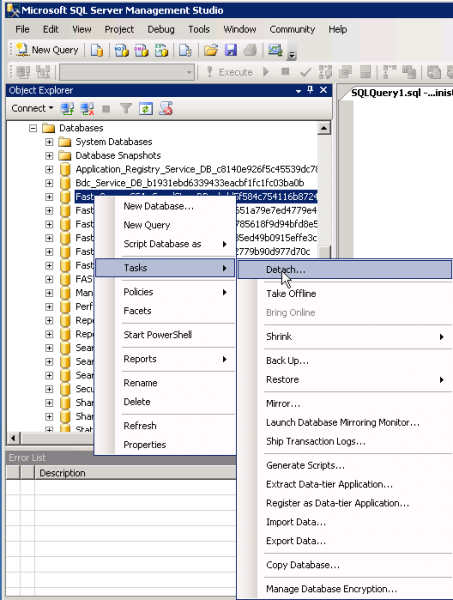The width and height of the screenshot is (453, 600).
Task: Open the Tools menu in the menu bar
Action: 199,29
